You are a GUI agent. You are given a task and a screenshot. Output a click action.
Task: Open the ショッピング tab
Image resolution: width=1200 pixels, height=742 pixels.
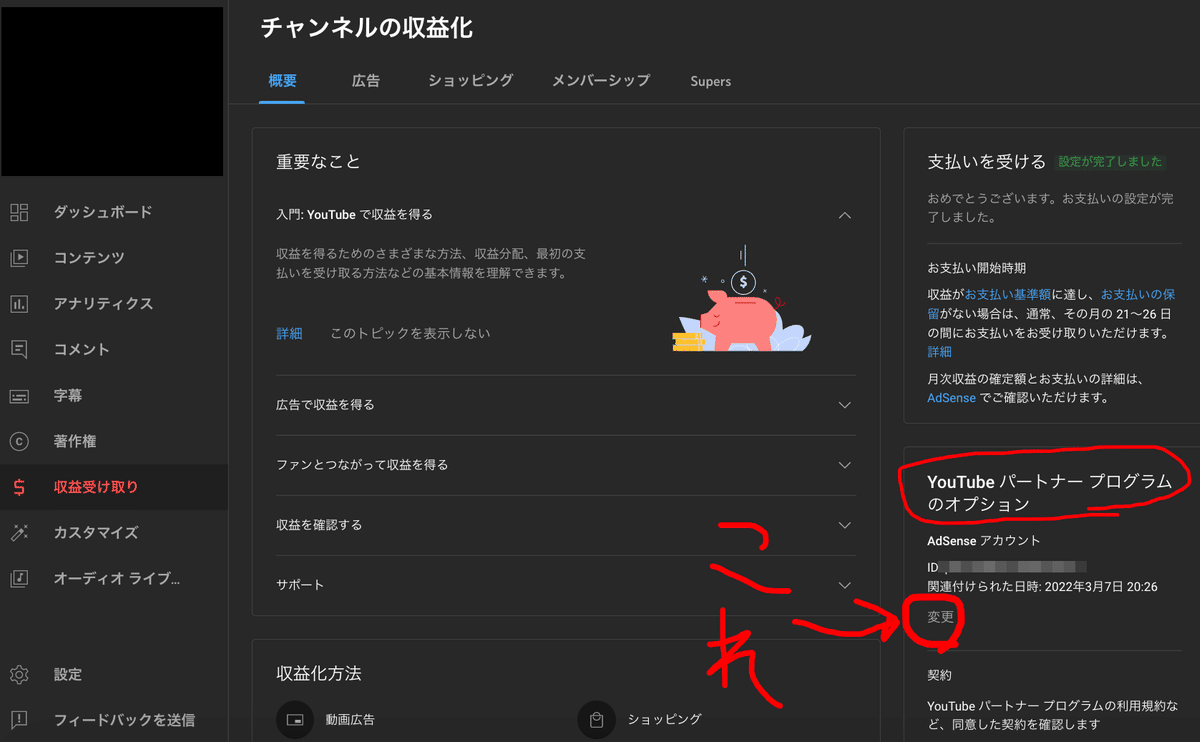pyautogui.click(x=470, y=81)
